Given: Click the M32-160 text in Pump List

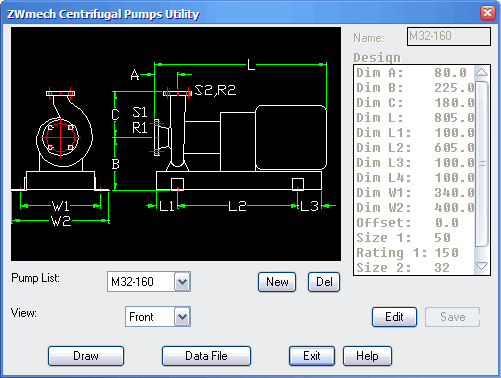Looking at the screenshot, I should click(x=132, y=282).
